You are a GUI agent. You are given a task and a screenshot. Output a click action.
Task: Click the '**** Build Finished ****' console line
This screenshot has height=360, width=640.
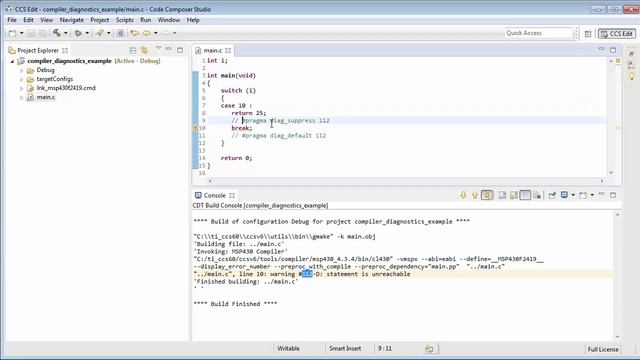236,304
